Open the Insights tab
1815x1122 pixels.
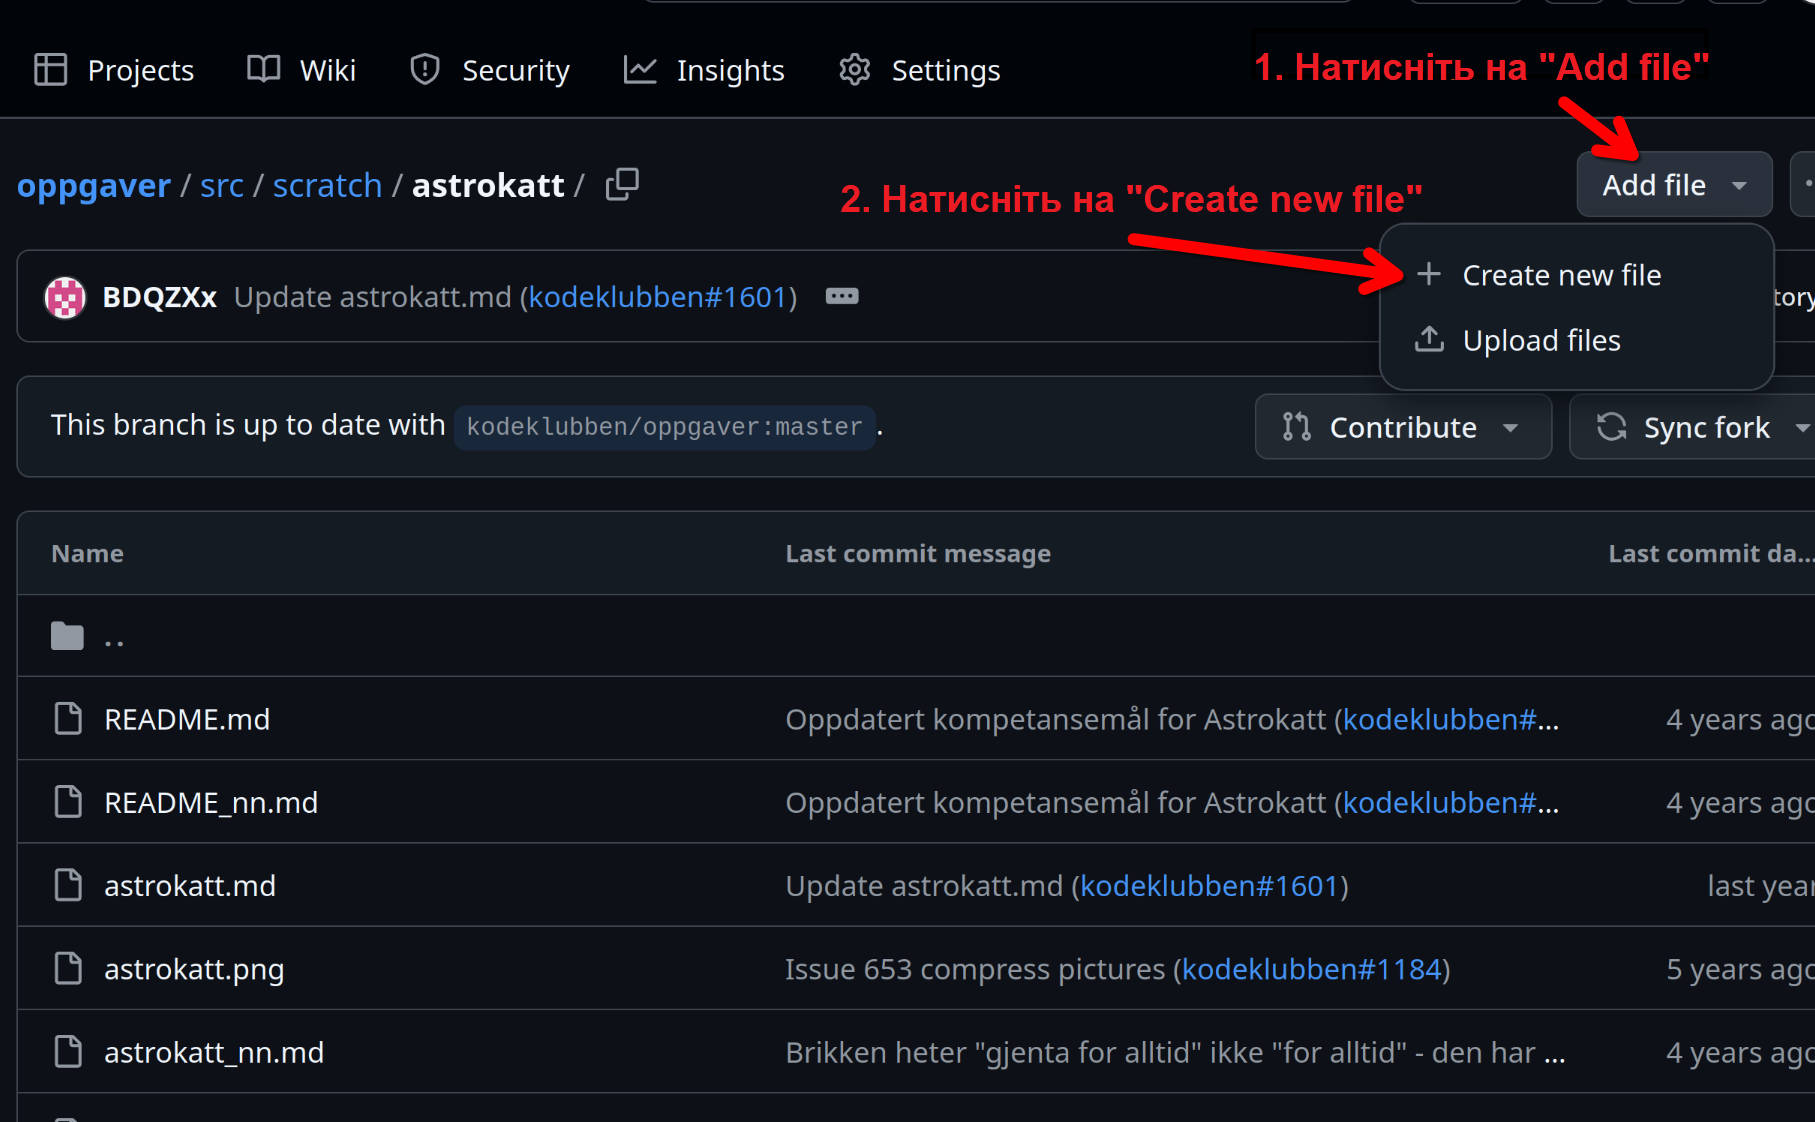coord(704,70)
